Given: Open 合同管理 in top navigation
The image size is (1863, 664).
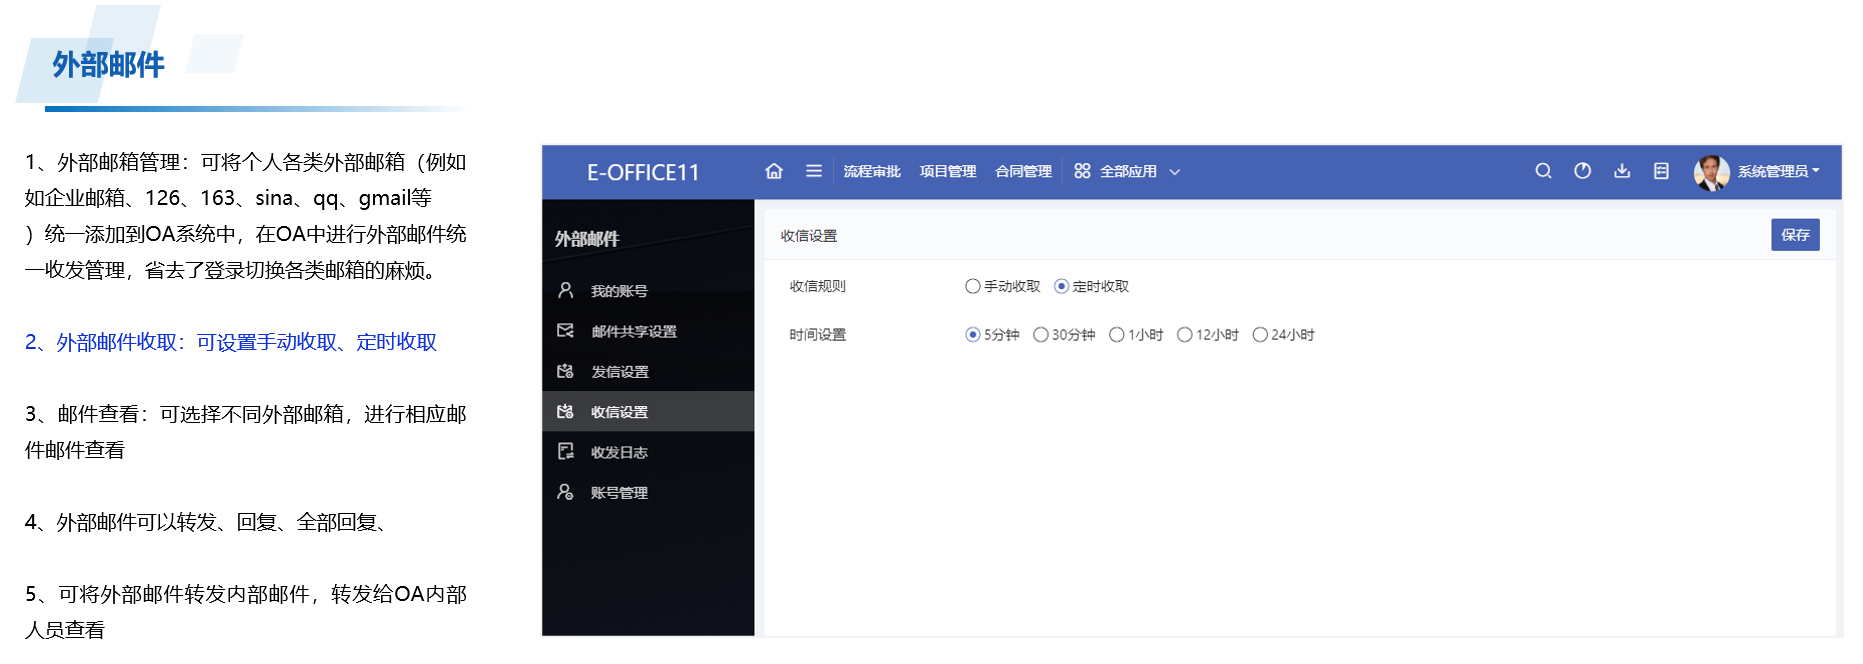Looking at the screenshot, I should click(1024, 171).
